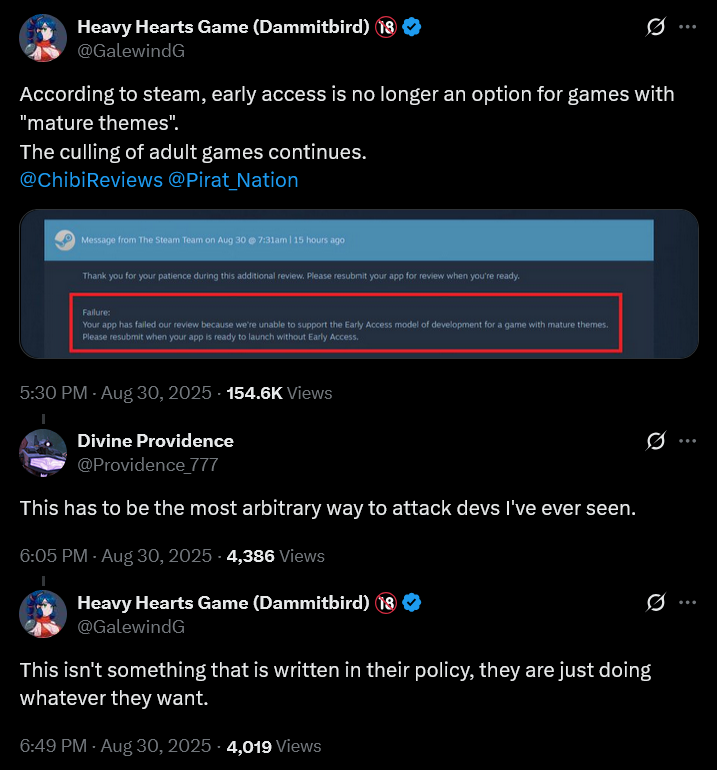This screenshot has height=770, width=717.
Task: Open more options on the last reply
Action: (687, 603)
